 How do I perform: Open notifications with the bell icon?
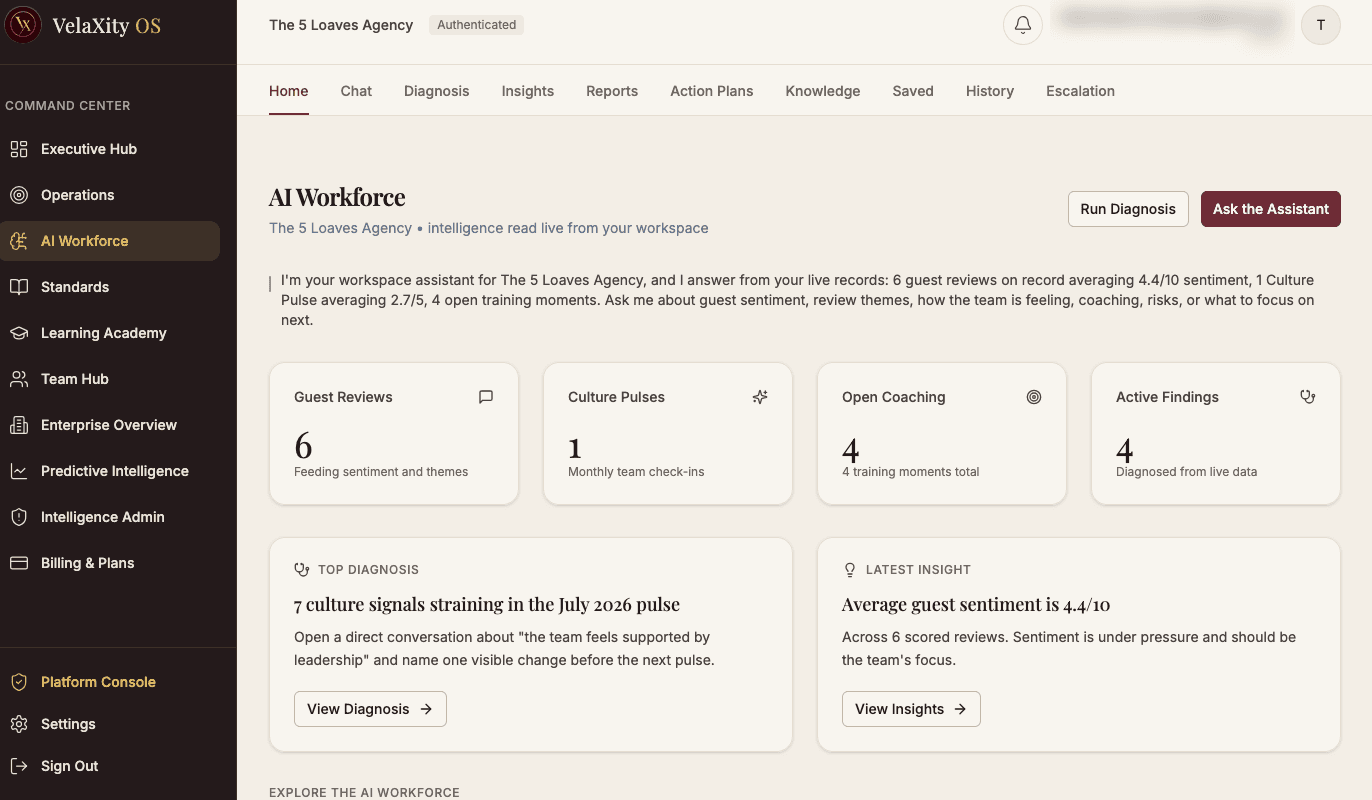(1023, 25)
